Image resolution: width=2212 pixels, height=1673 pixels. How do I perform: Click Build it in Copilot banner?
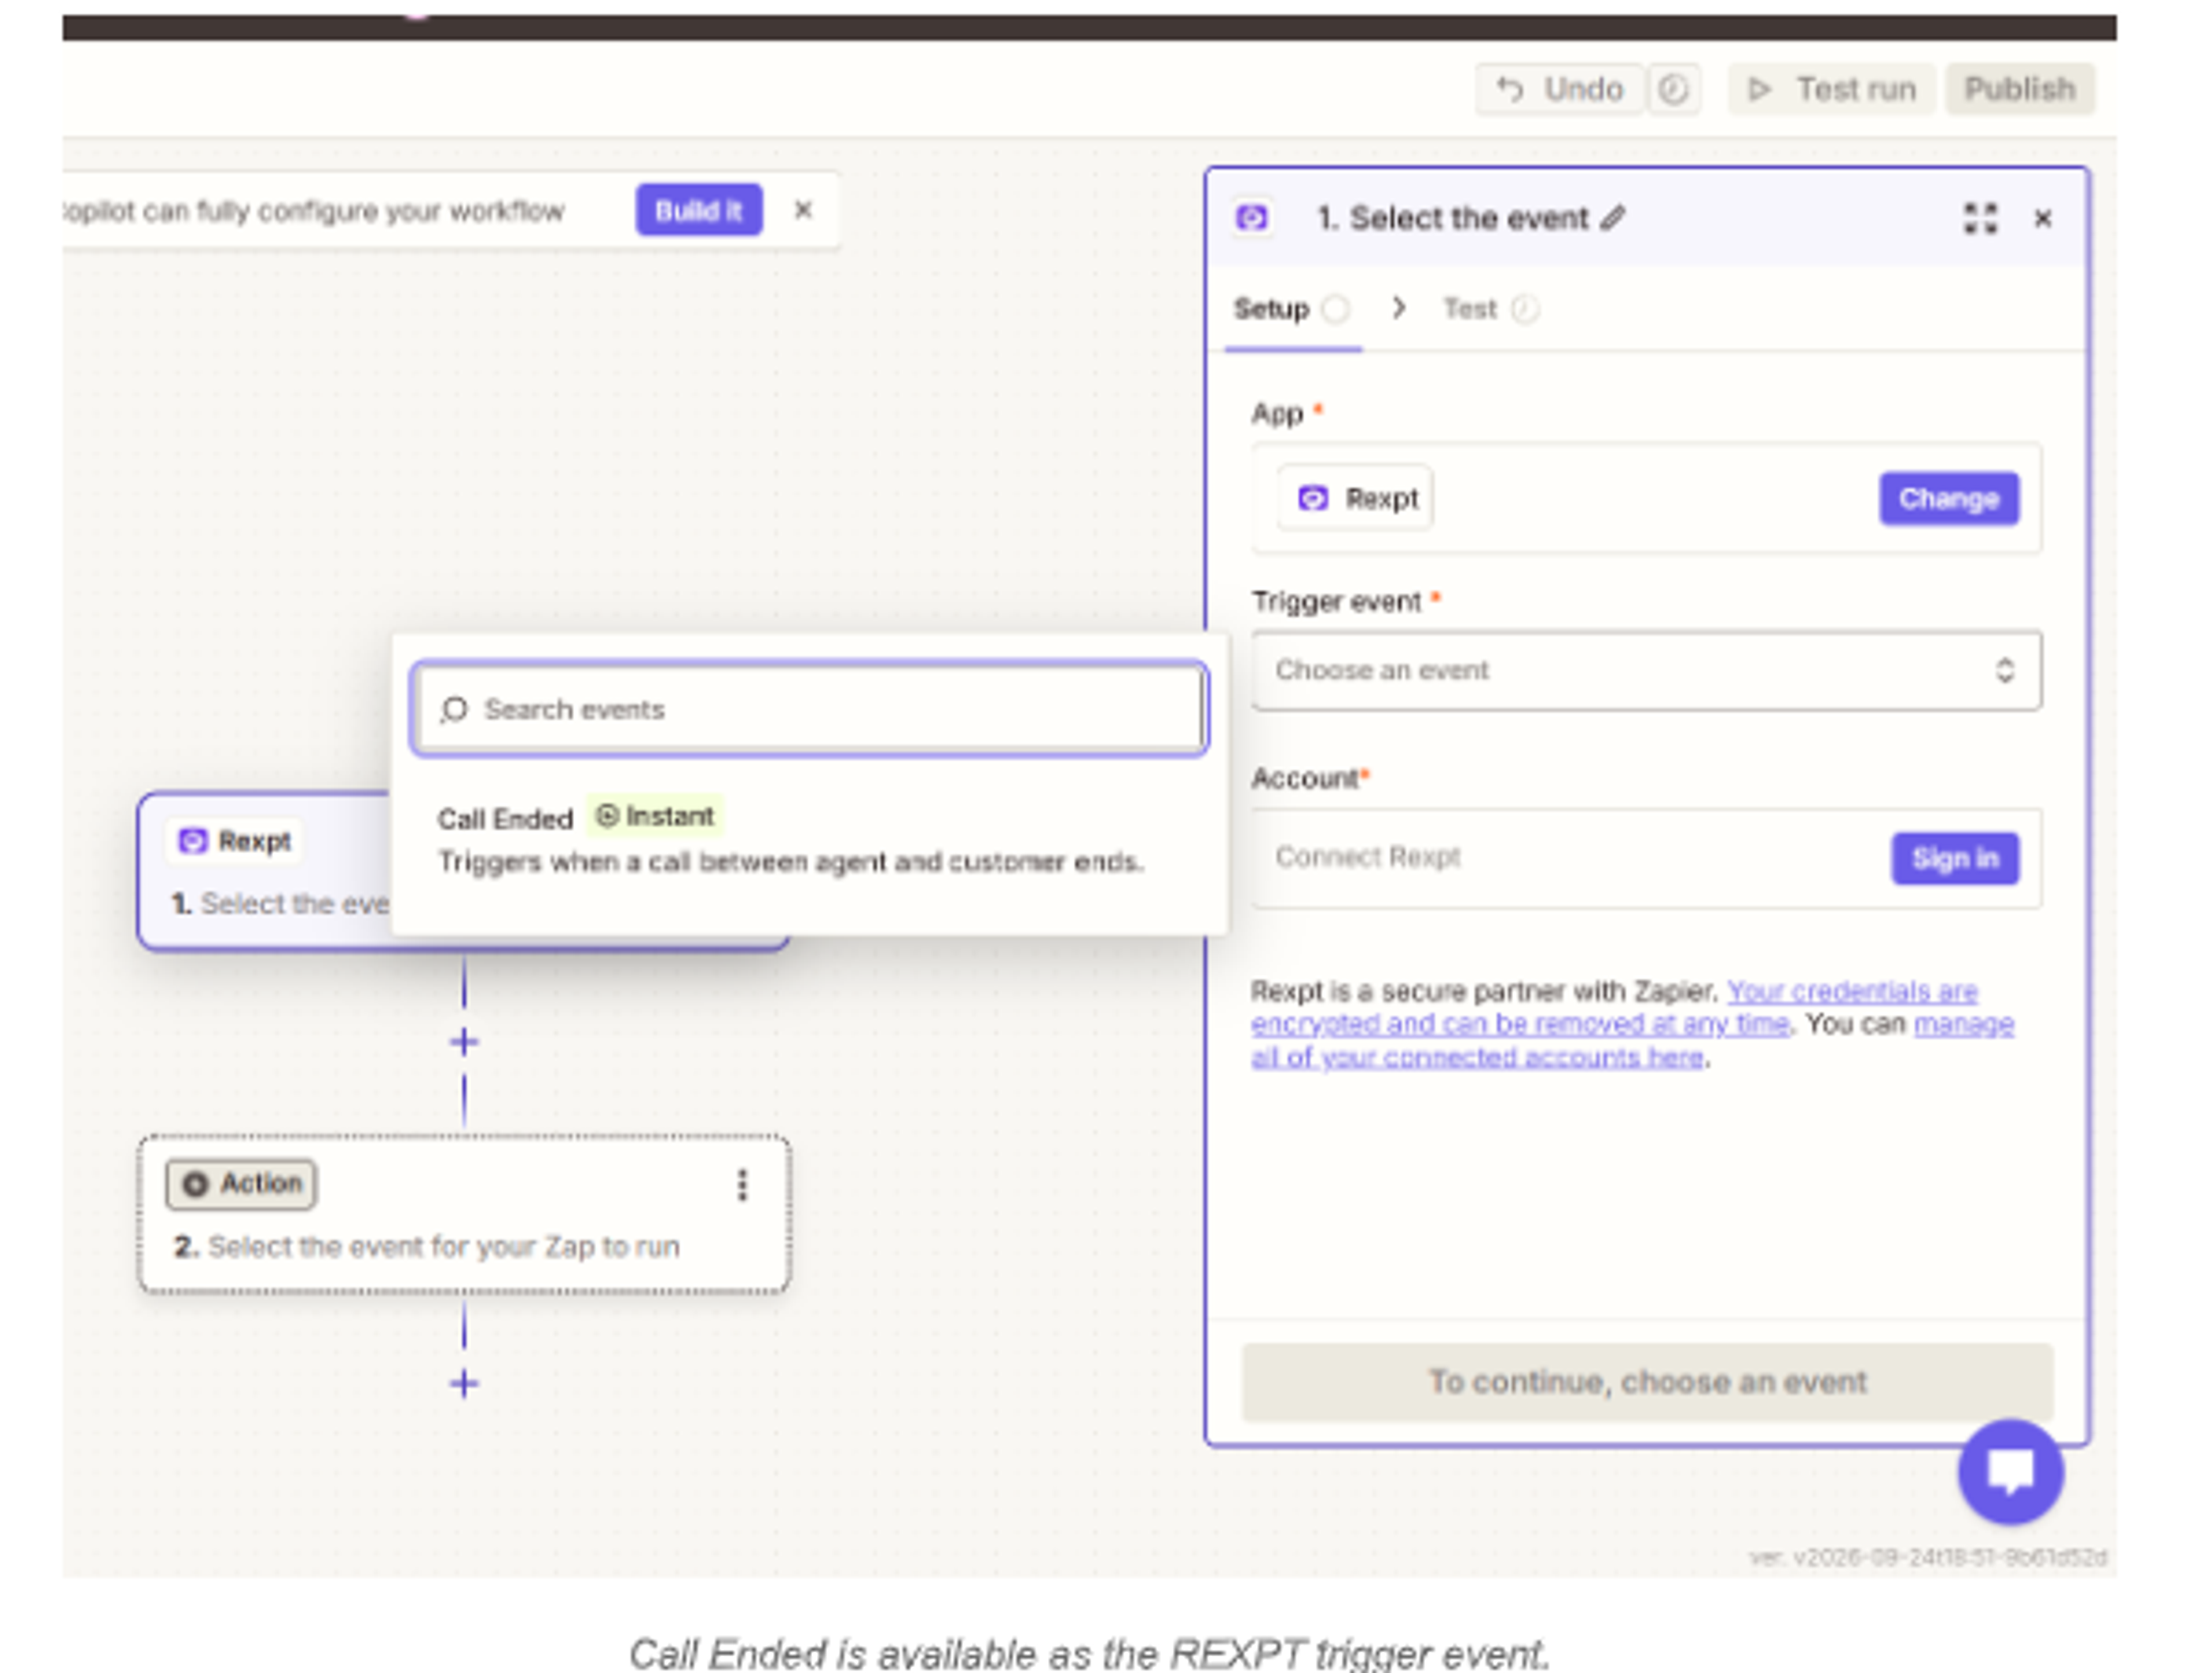pyautogui.click(x=698, y=211)
